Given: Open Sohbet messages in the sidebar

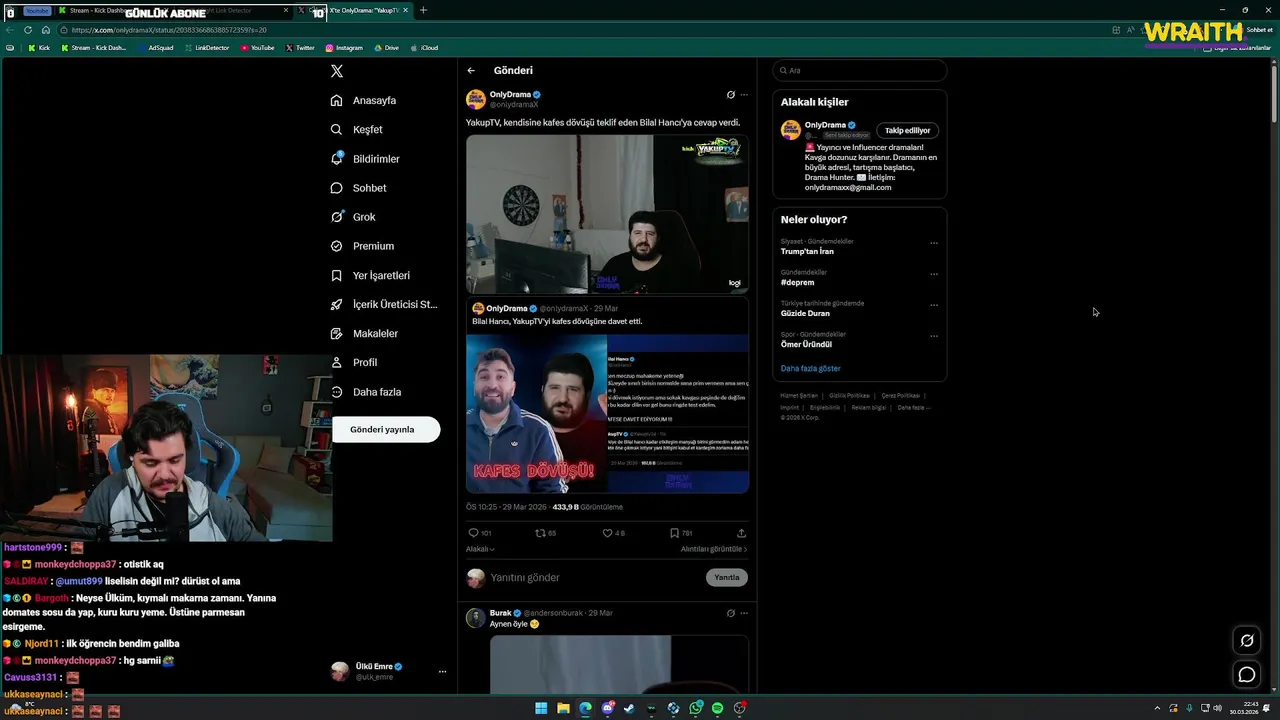Looking at the screenshot, I should tap(358, 188).
